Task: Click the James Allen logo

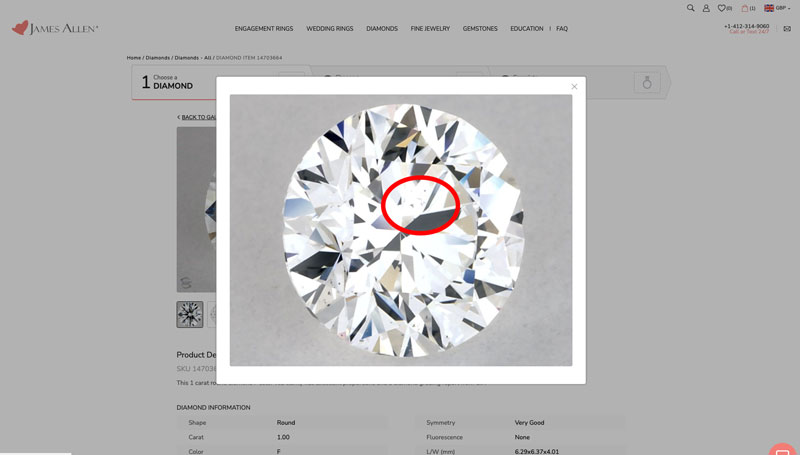Action: click(x=55, y=28)
